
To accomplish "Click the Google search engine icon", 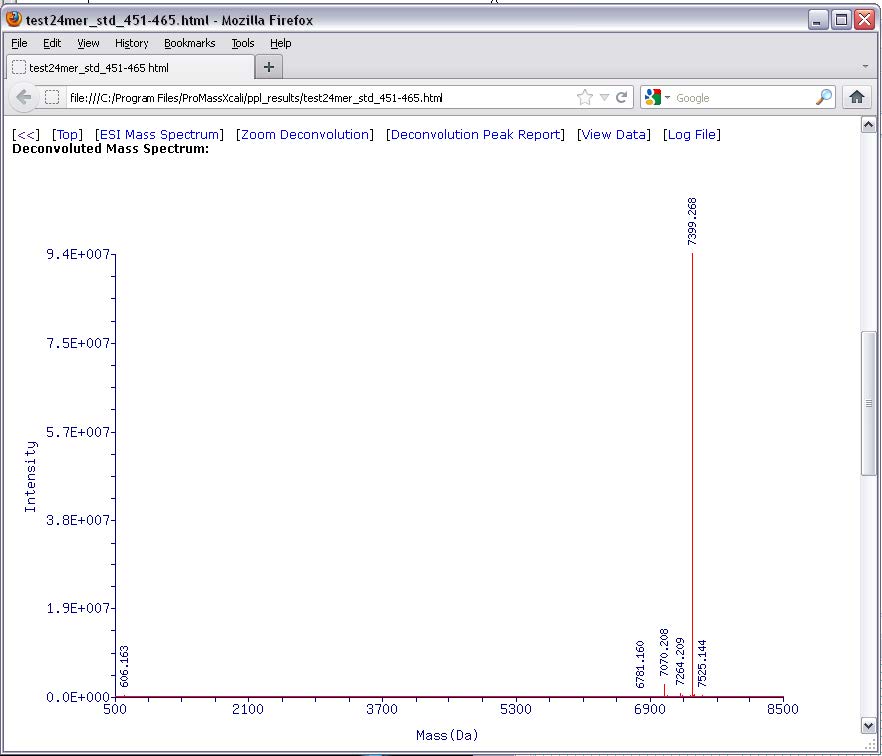I will 652,97.
